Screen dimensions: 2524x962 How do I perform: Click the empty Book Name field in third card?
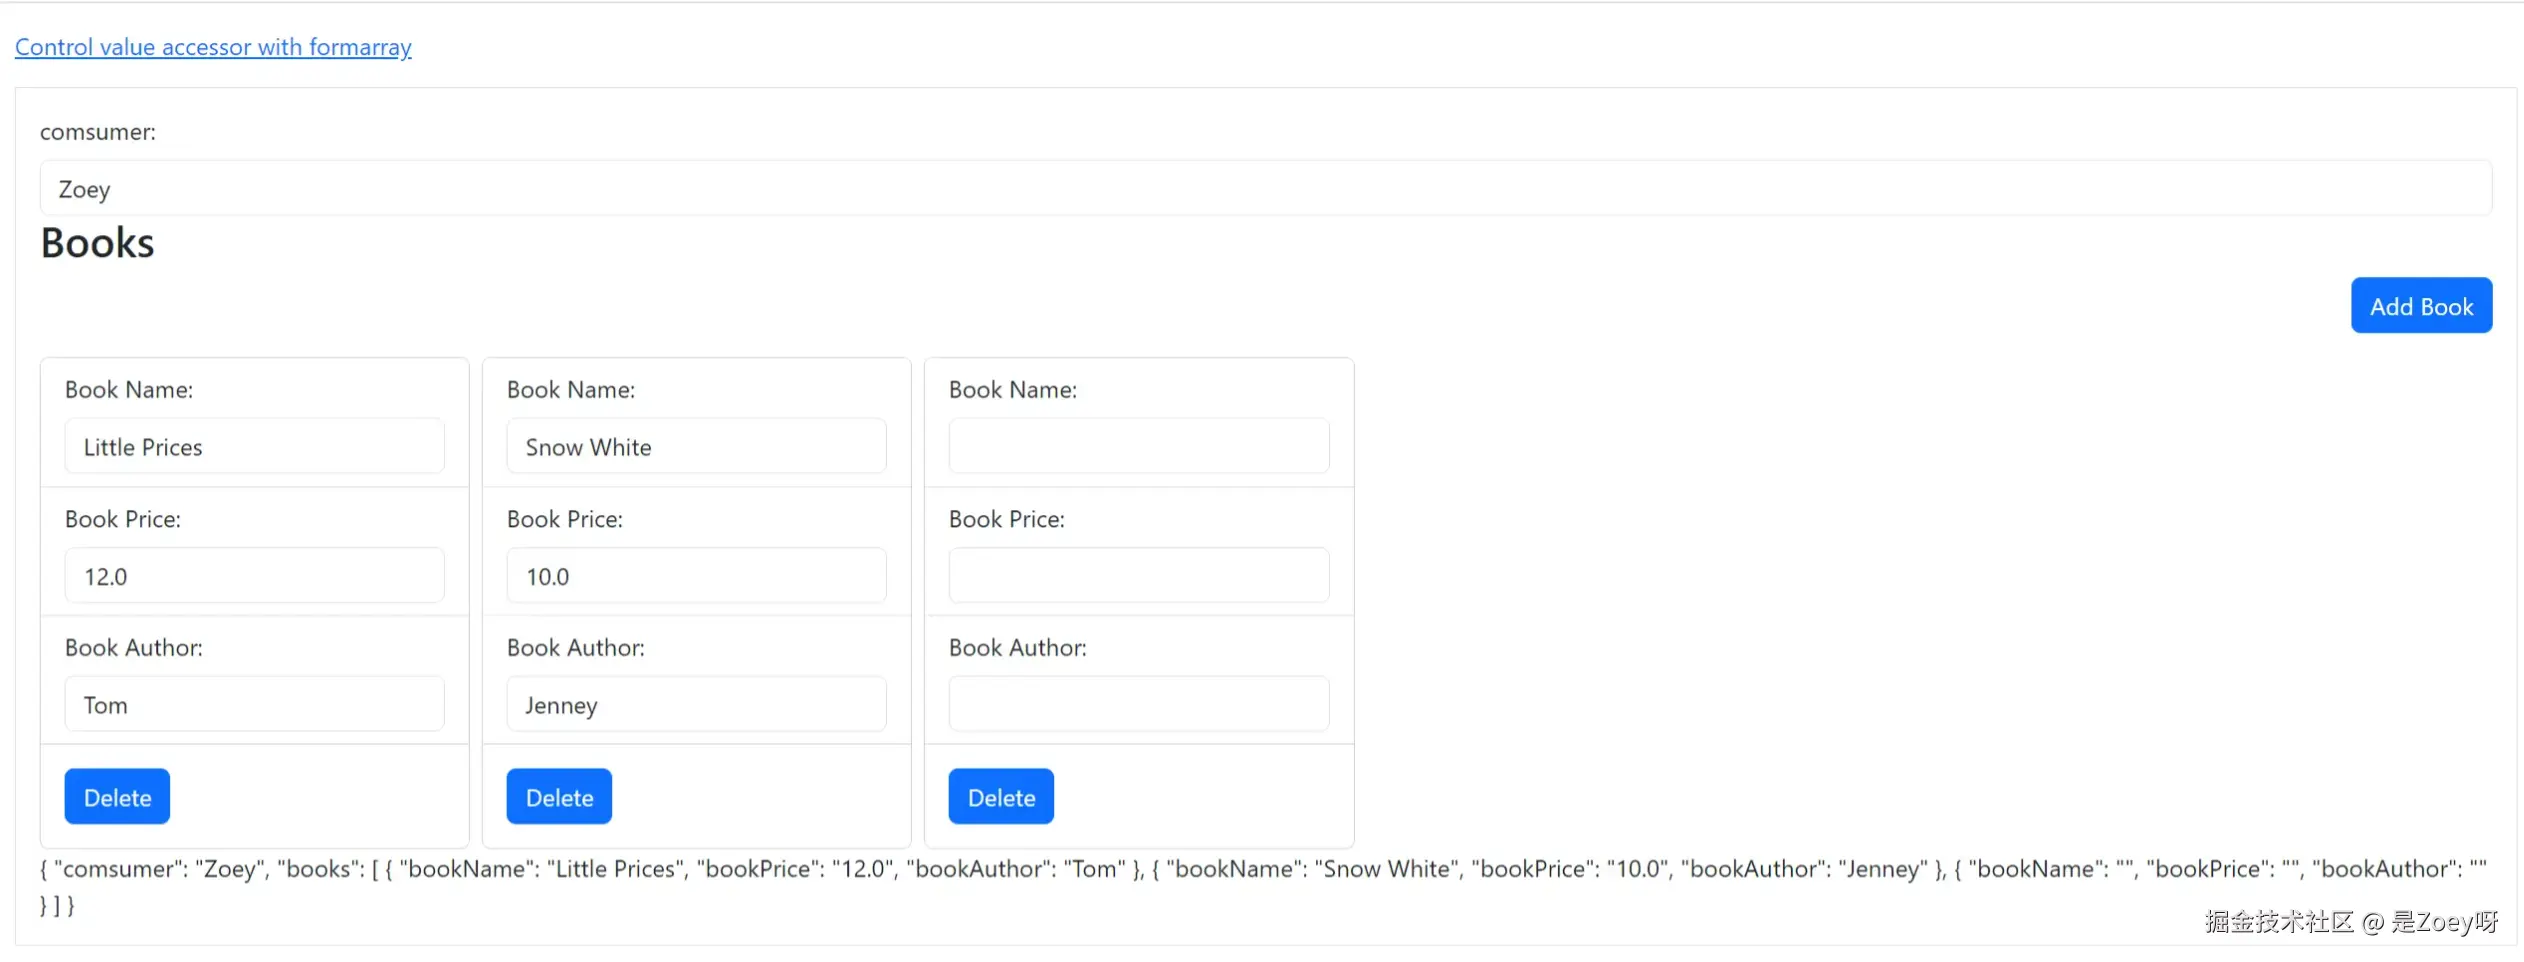(1139, 446)
